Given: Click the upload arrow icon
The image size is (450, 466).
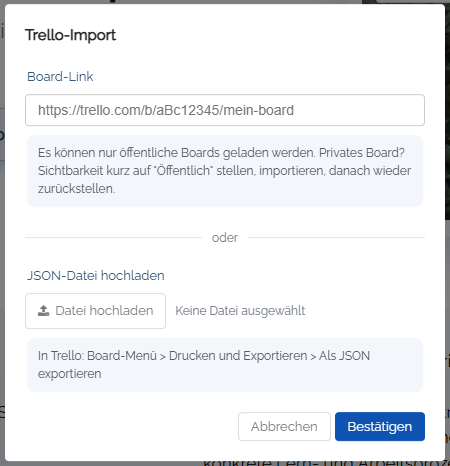Looking at the screenshot, I should click(43, 311).
